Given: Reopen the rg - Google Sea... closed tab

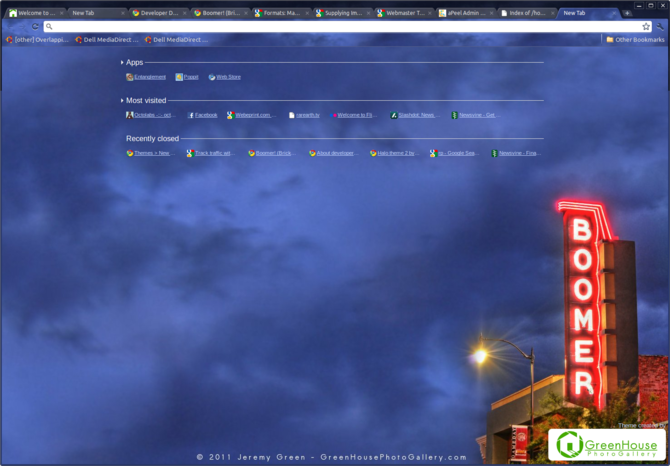Looking at the screenshot, I should pos(455,153).
